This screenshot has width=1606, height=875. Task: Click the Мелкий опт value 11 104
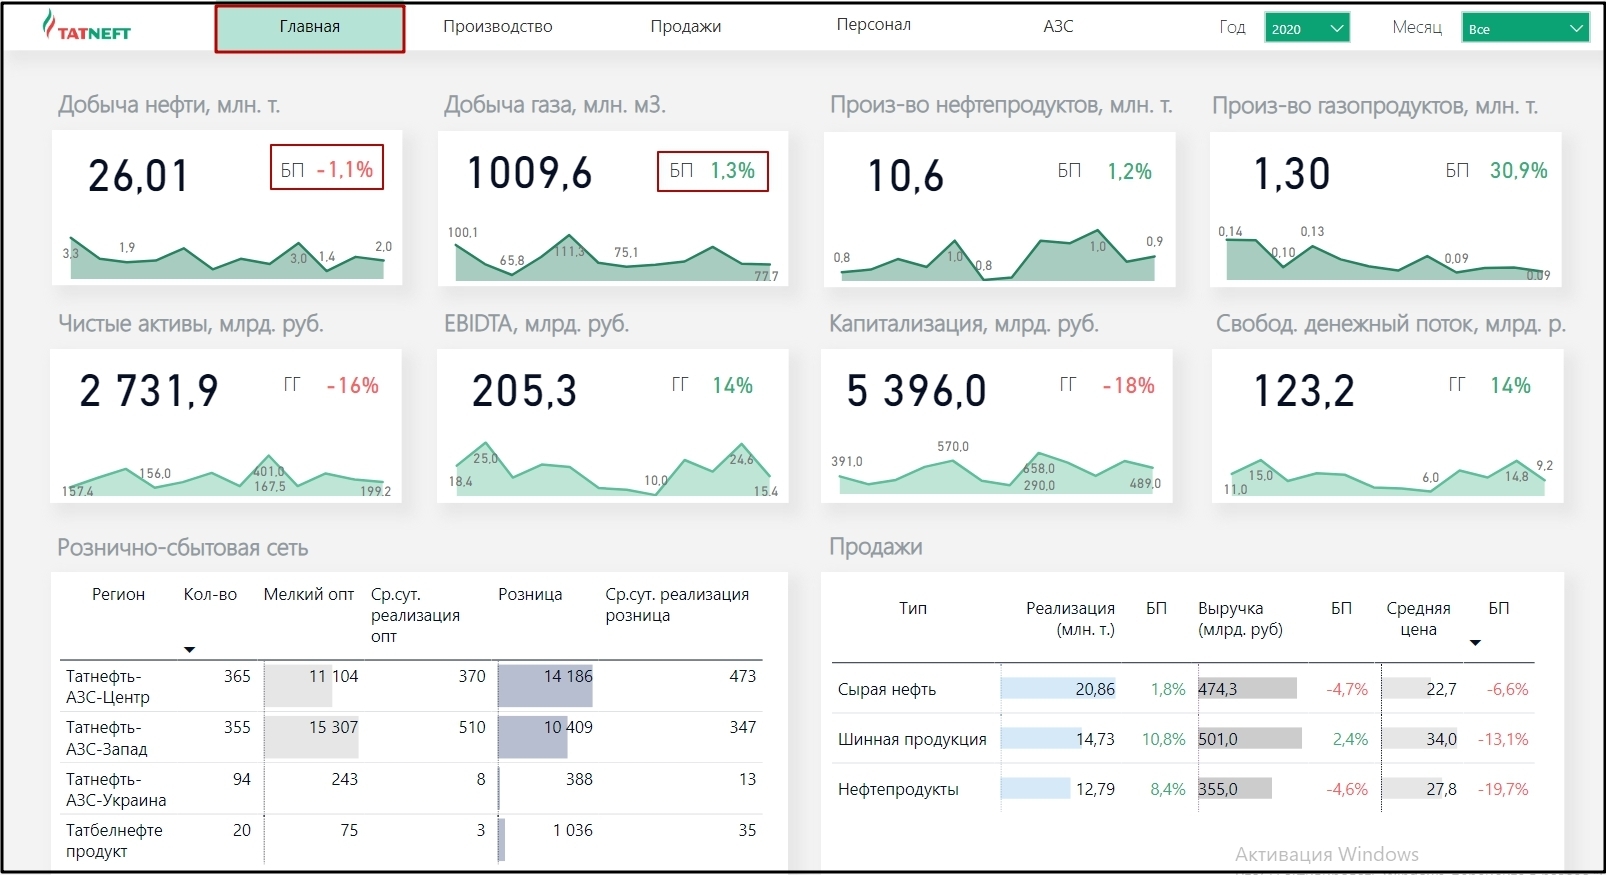click(x=333, y=676)
